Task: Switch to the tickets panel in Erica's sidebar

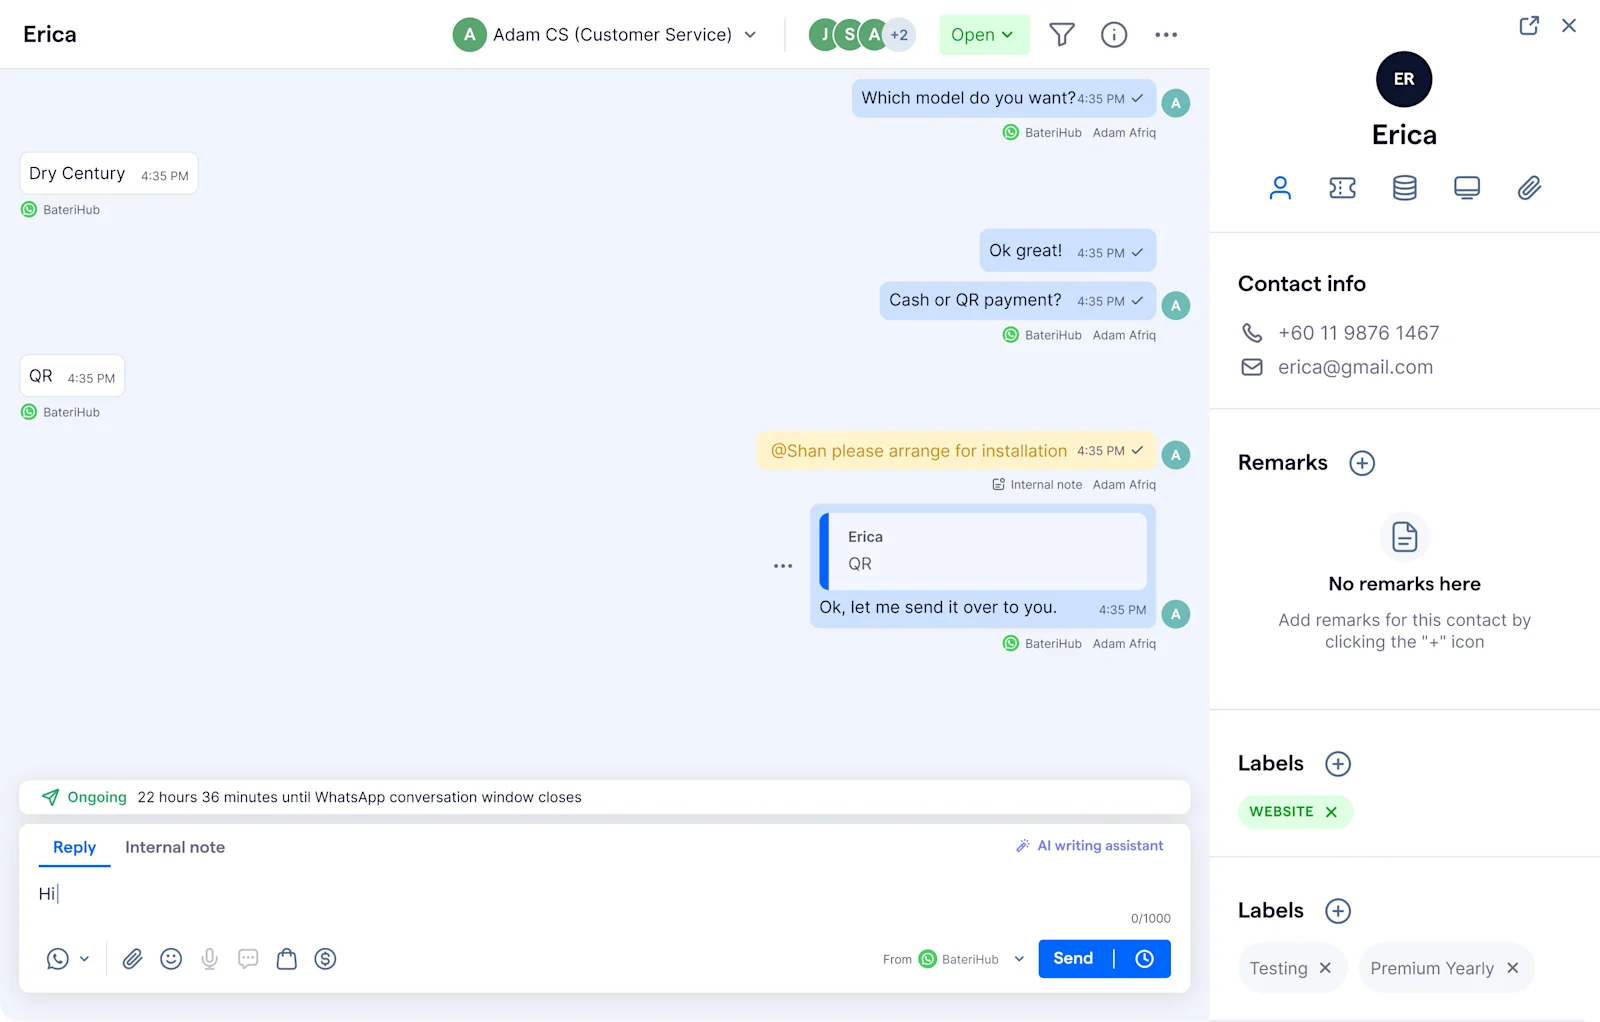Action: coord(1342,187)
